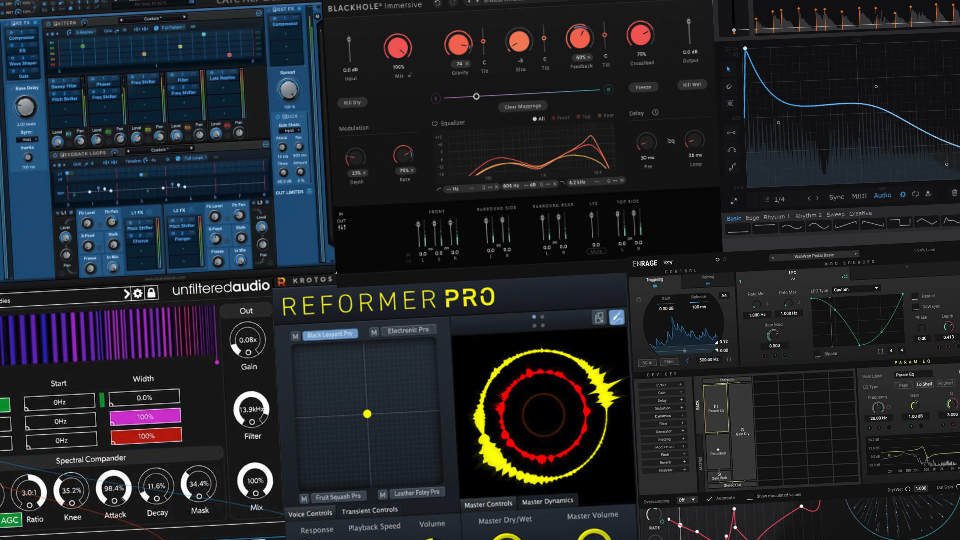The image size is (960, 540).
Task: Select the All radio option in Blackhole equalizer
Action: 538,119
